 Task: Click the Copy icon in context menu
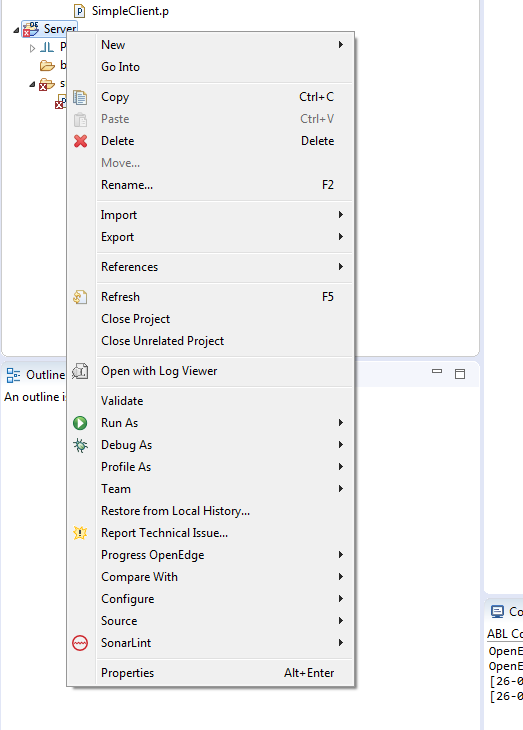coord(80,97)
